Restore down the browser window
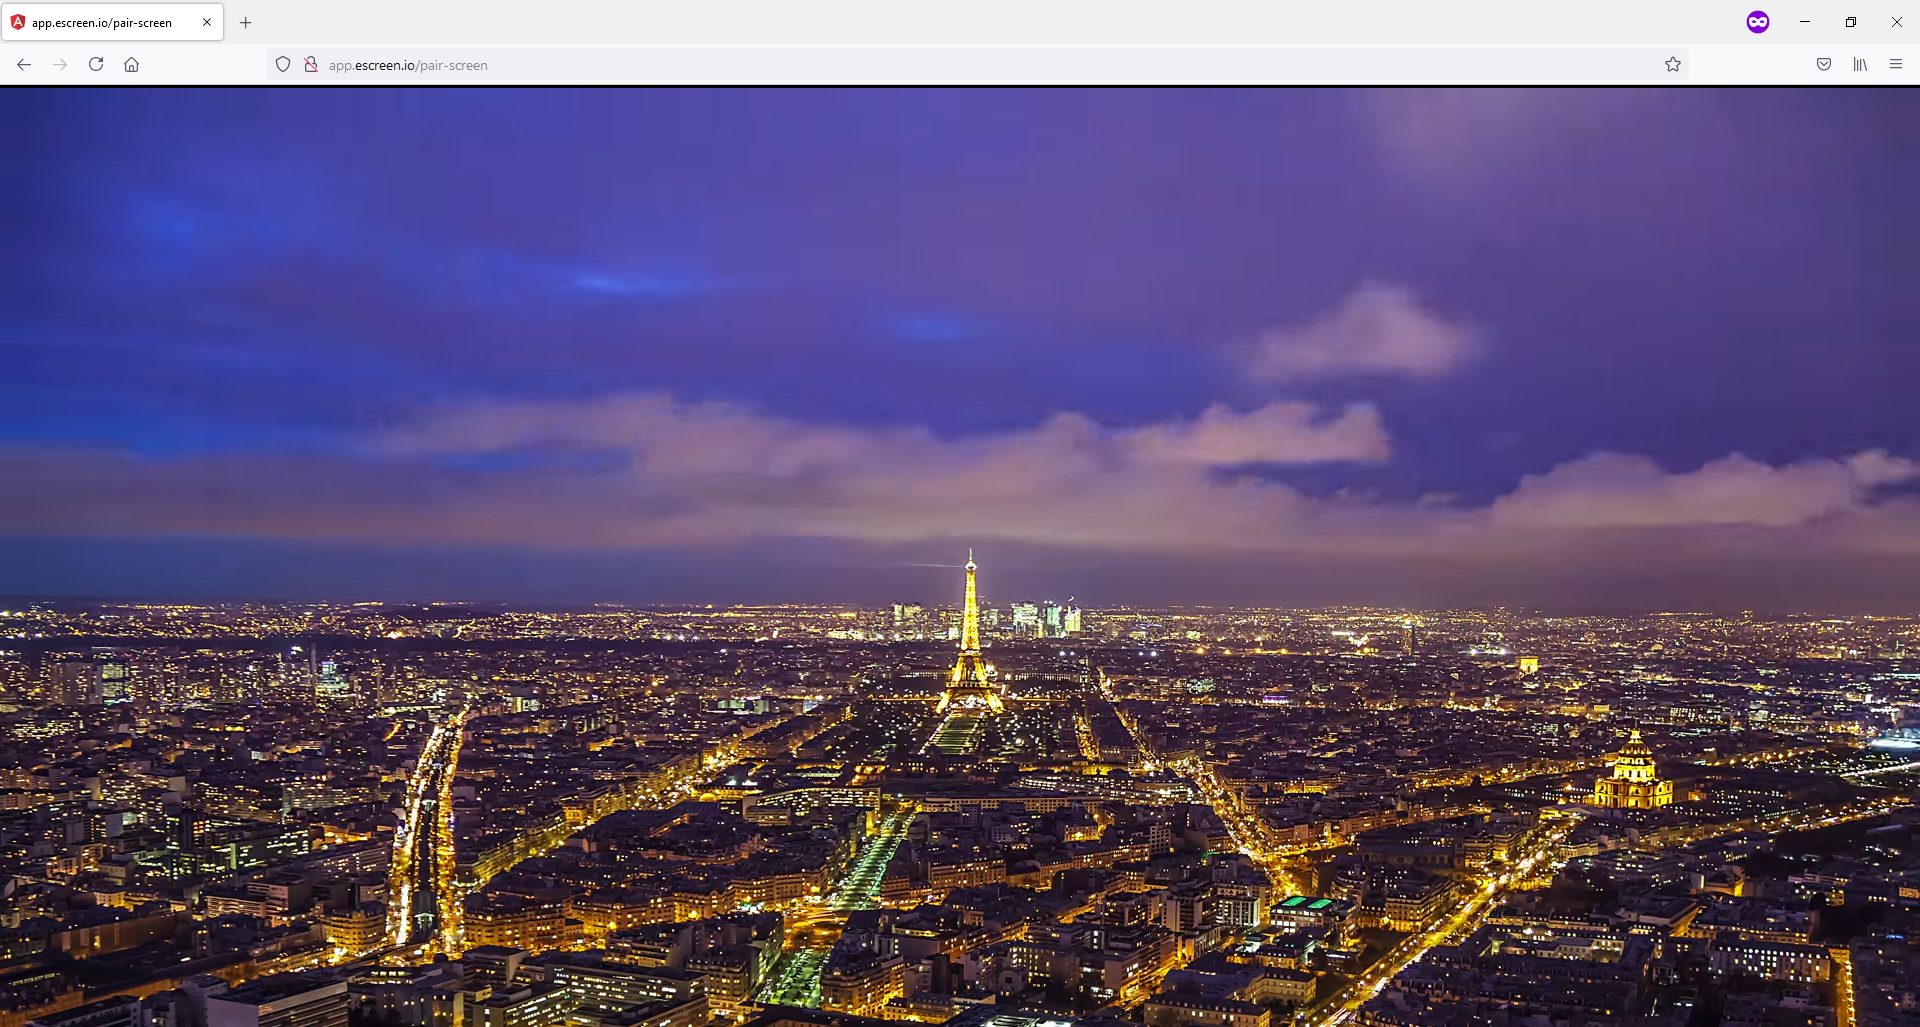This screenshot has width=1920, height=1027. point(1850,22)
